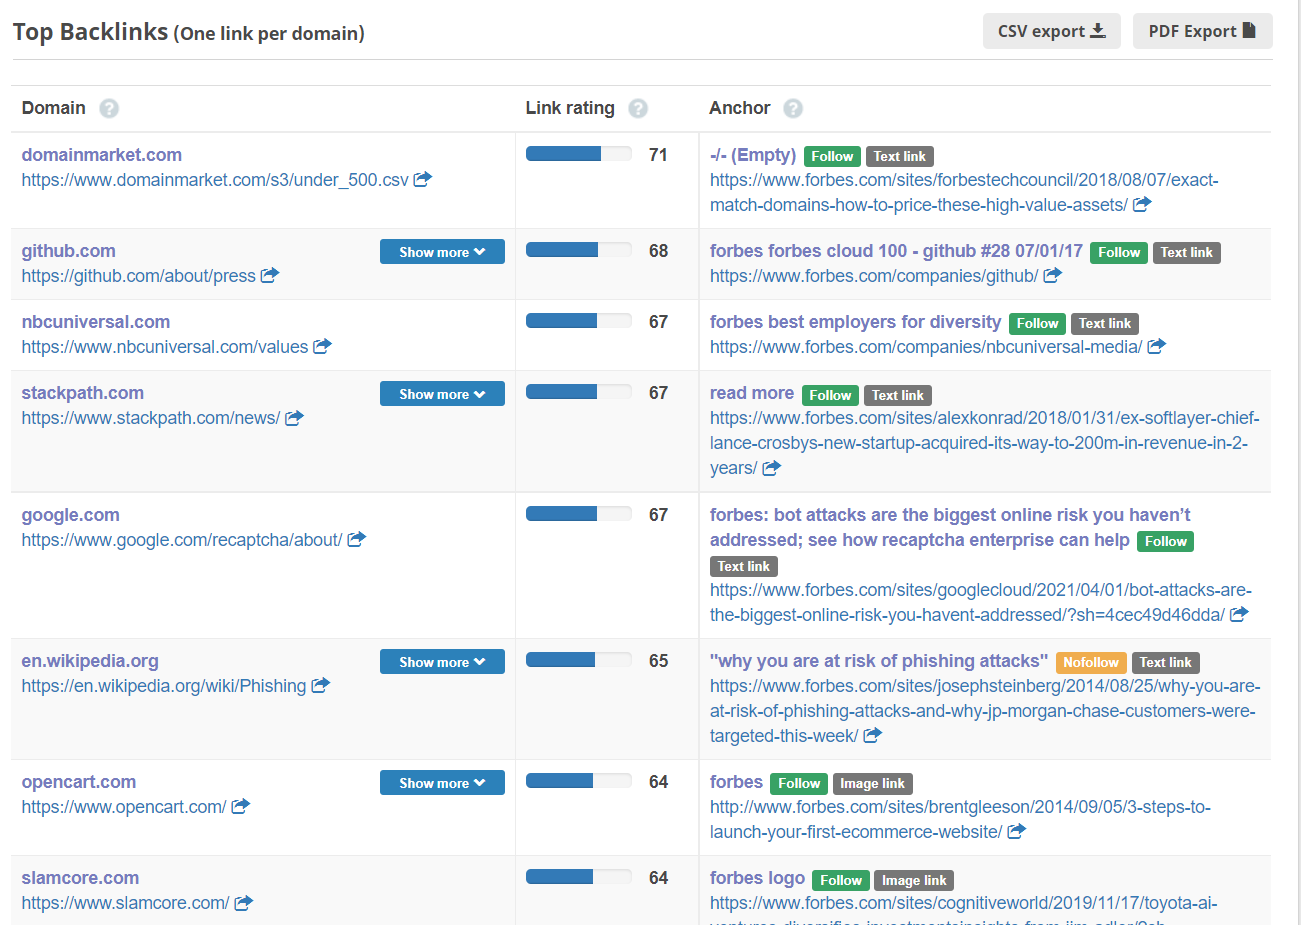Screen dimensions: 1301x925
Task: Click the 'forbes best employers for diversity' anchor
Action: point(855,322)
